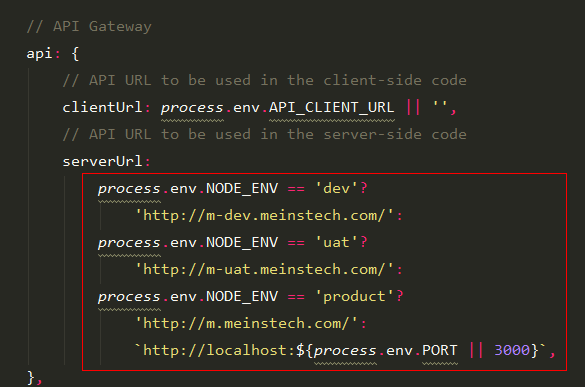Select API_CLIENT_URL variable name
The height and width of the screenshot is (387, 585).
point(331,107)
